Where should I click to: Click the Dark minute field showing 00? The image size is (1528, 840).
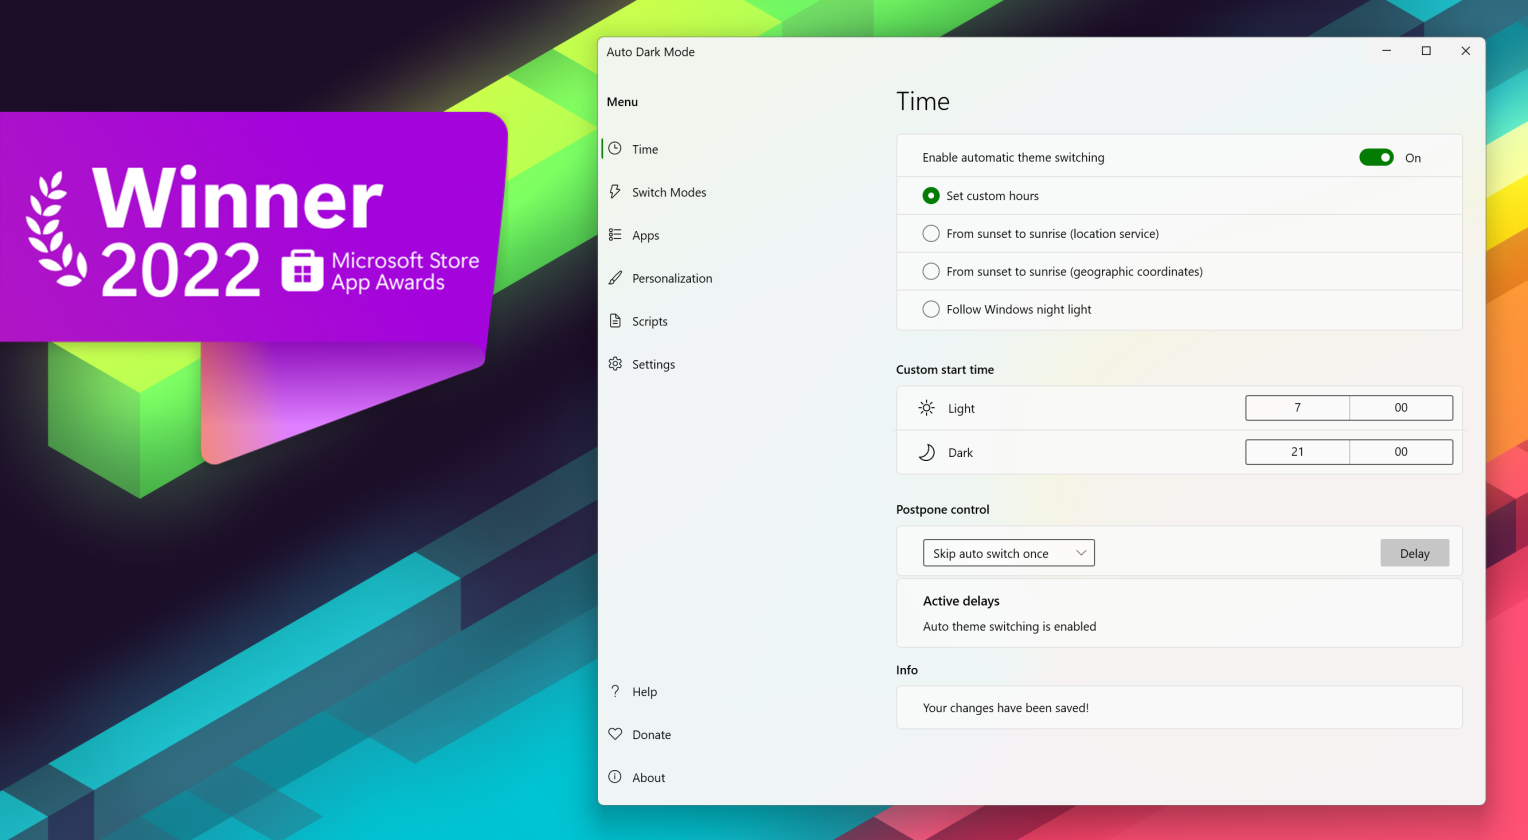coord(1400,452)
